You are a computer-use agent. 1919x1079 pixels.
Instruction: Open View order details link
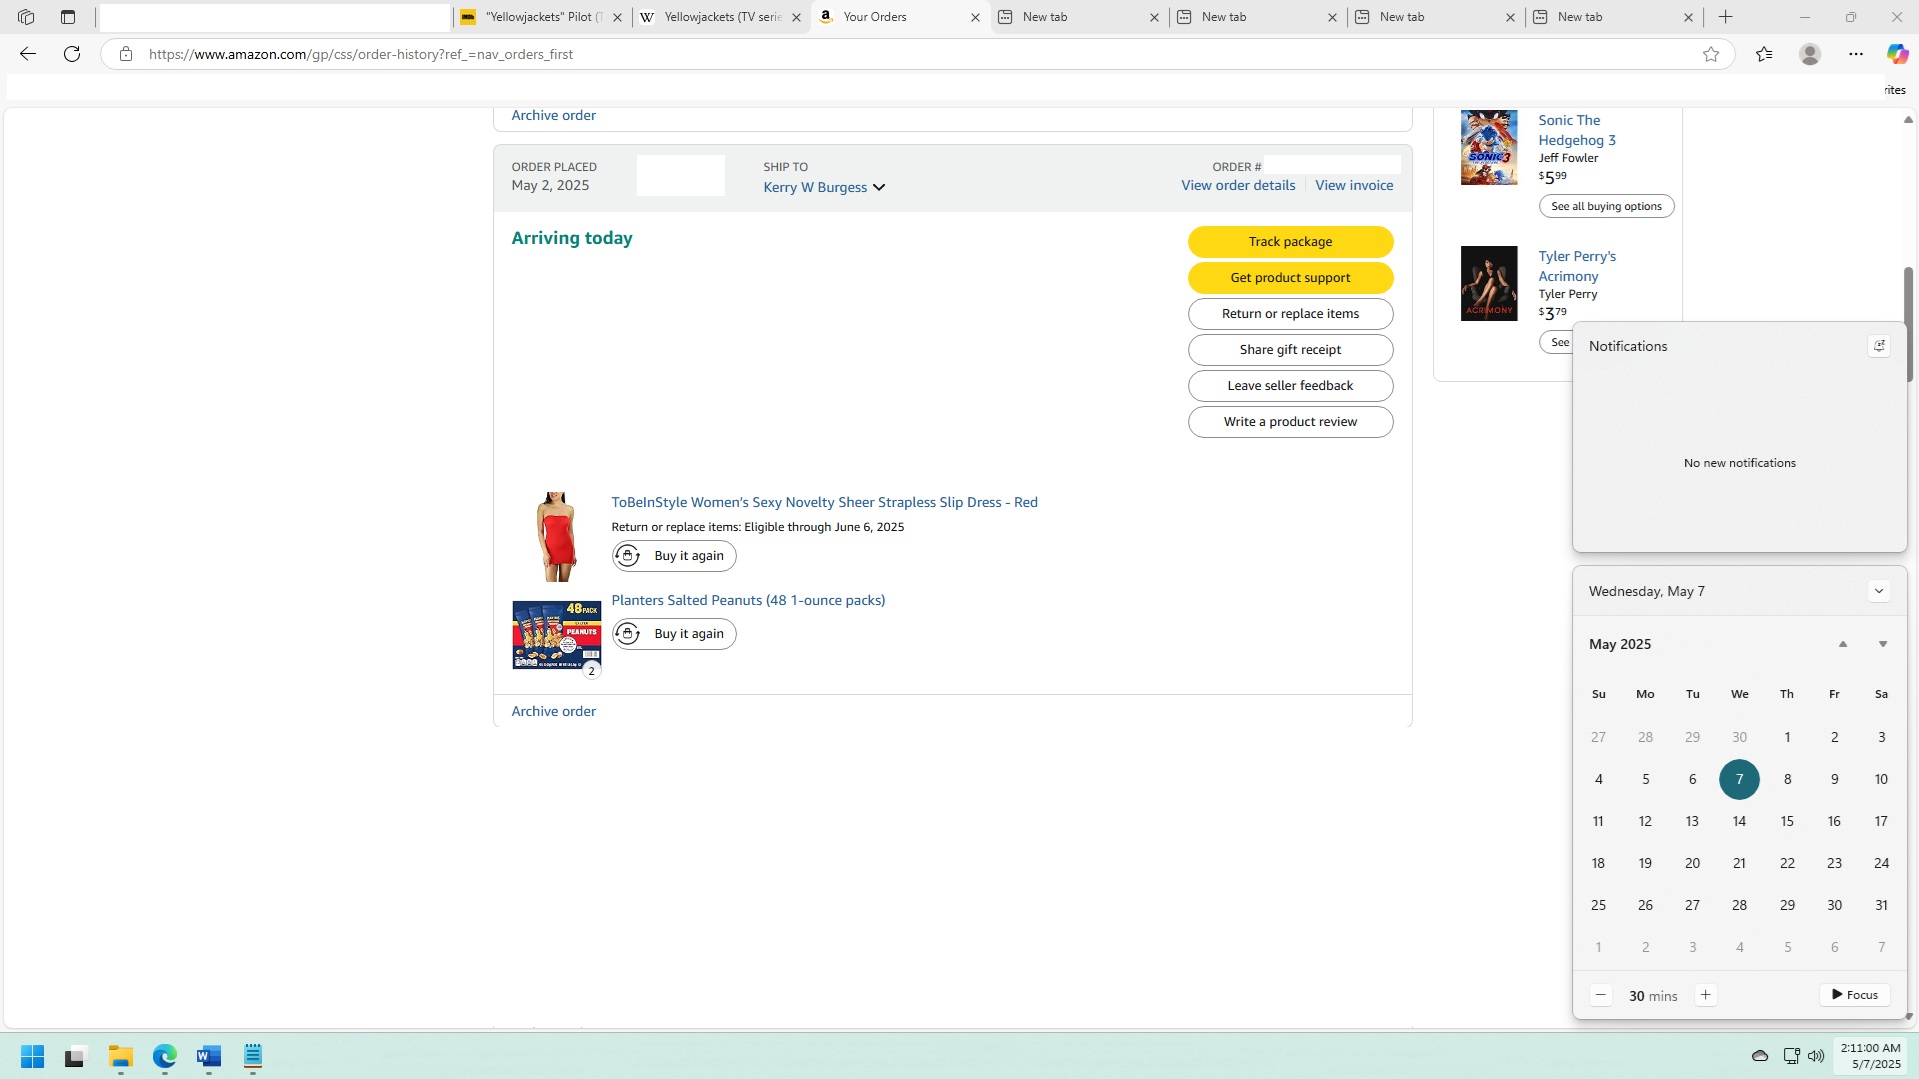[x=1238, y=185]
